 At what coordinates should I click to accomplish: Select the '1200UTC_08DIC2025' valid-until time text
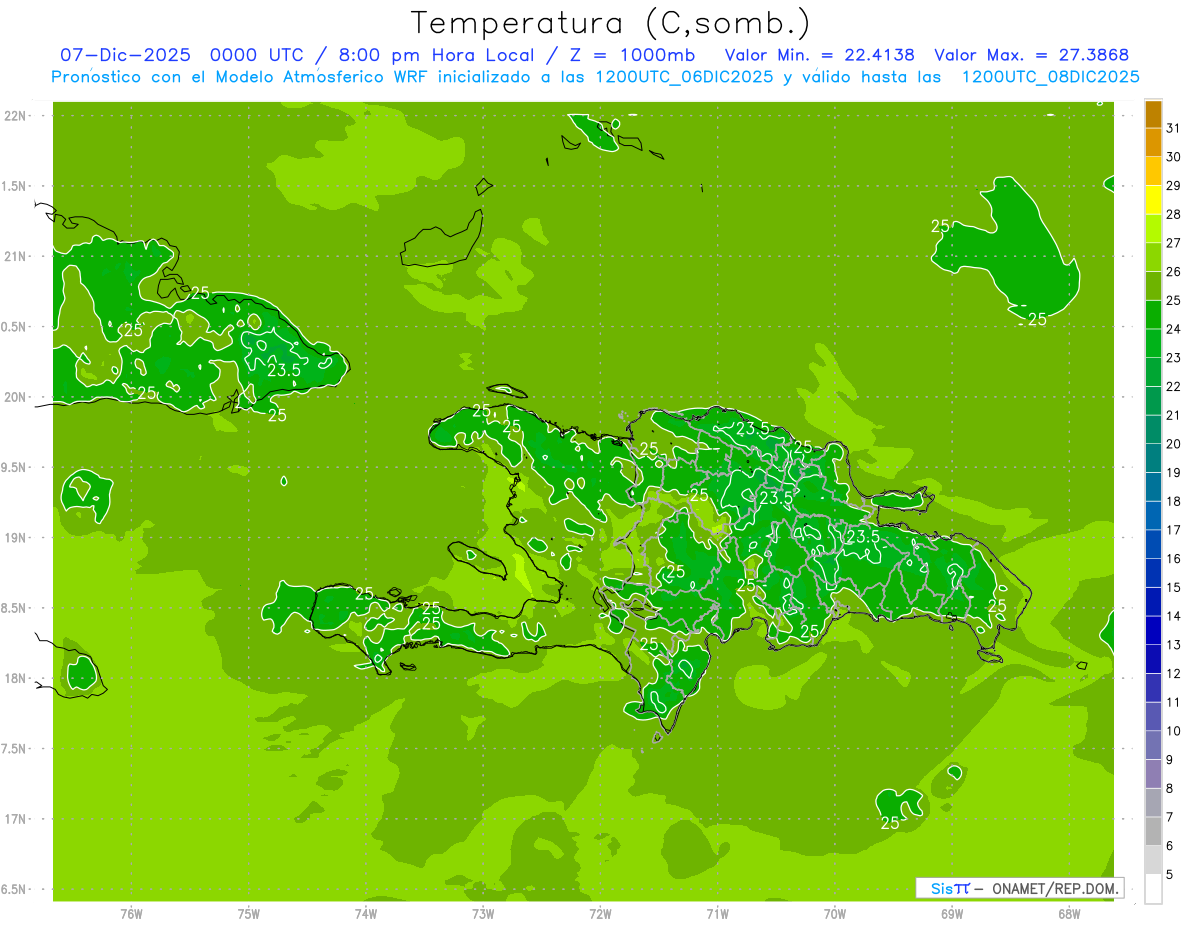pos(1050,77)
